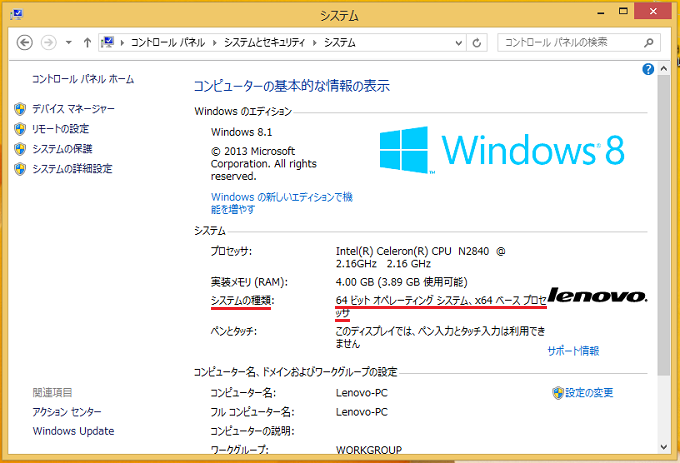
Task: Click shield icon next to 設定の変更
Action: 558,393
